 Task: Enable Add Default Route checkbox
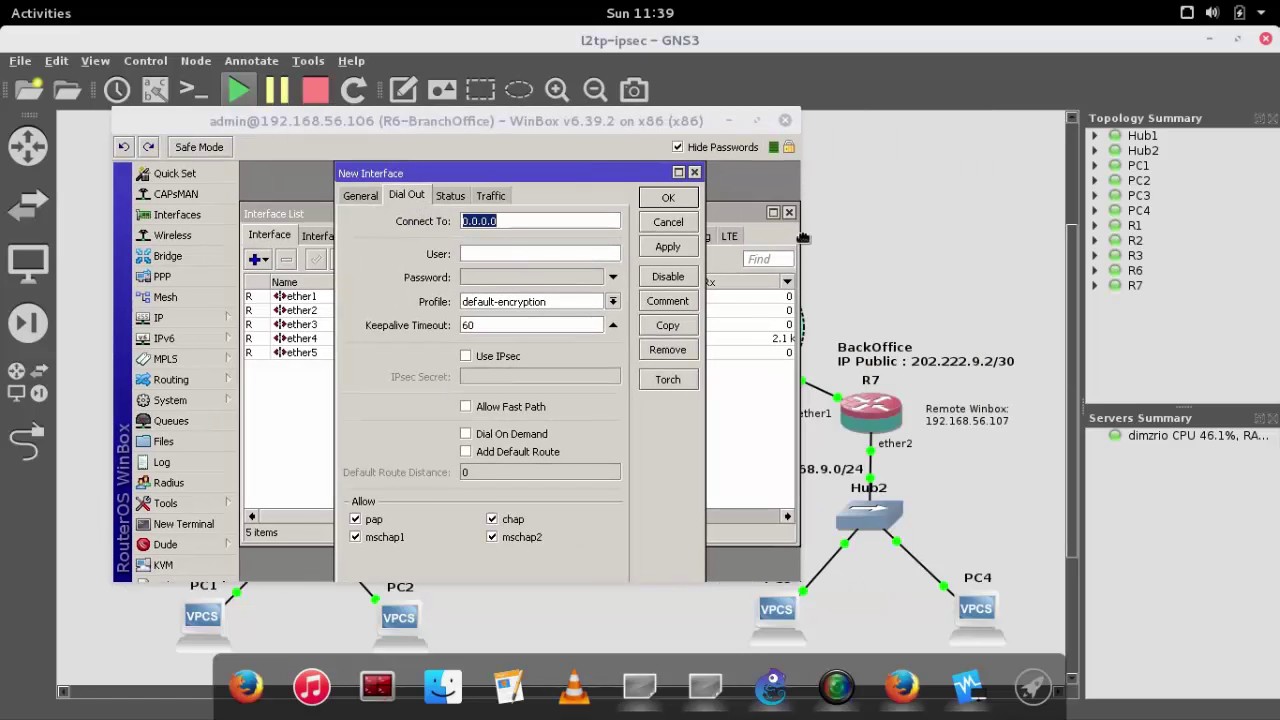coord(466,452)
